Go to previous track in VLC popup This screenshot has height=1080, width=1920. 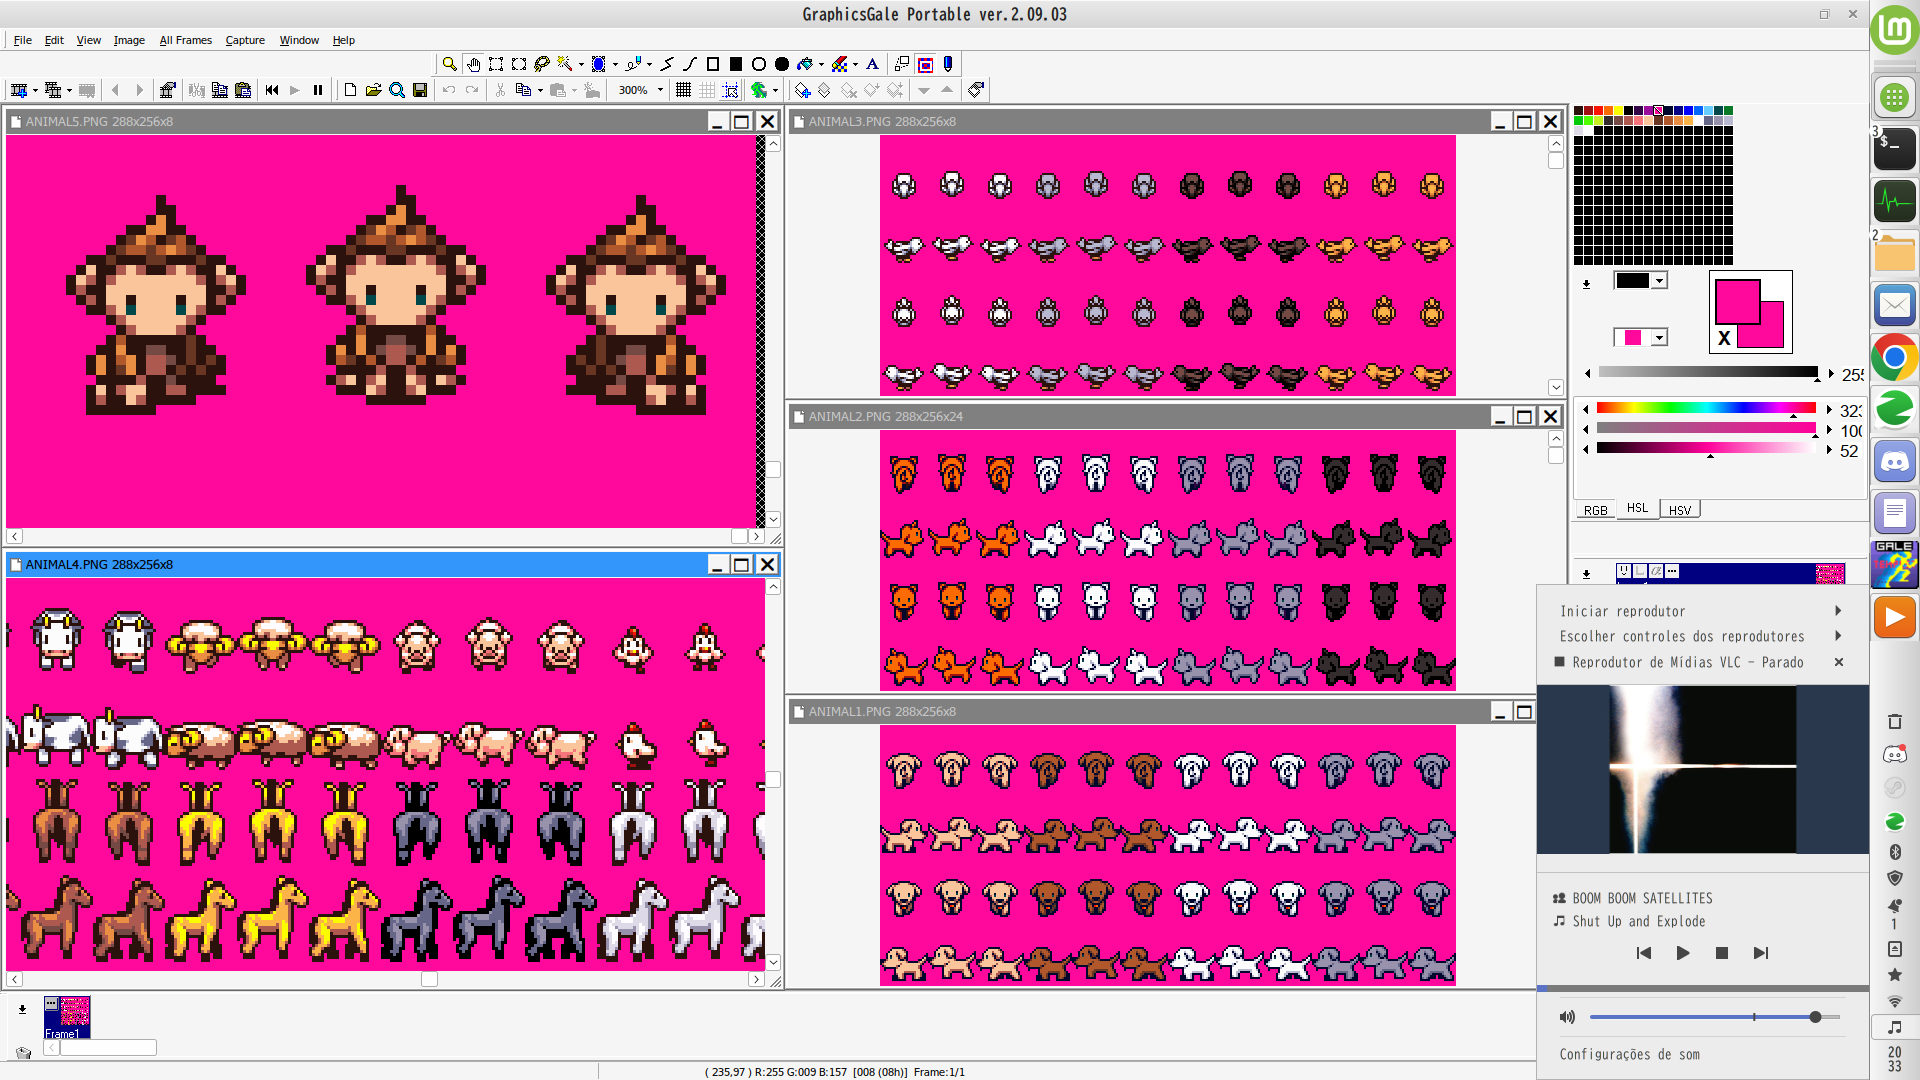click(1644, 953)
